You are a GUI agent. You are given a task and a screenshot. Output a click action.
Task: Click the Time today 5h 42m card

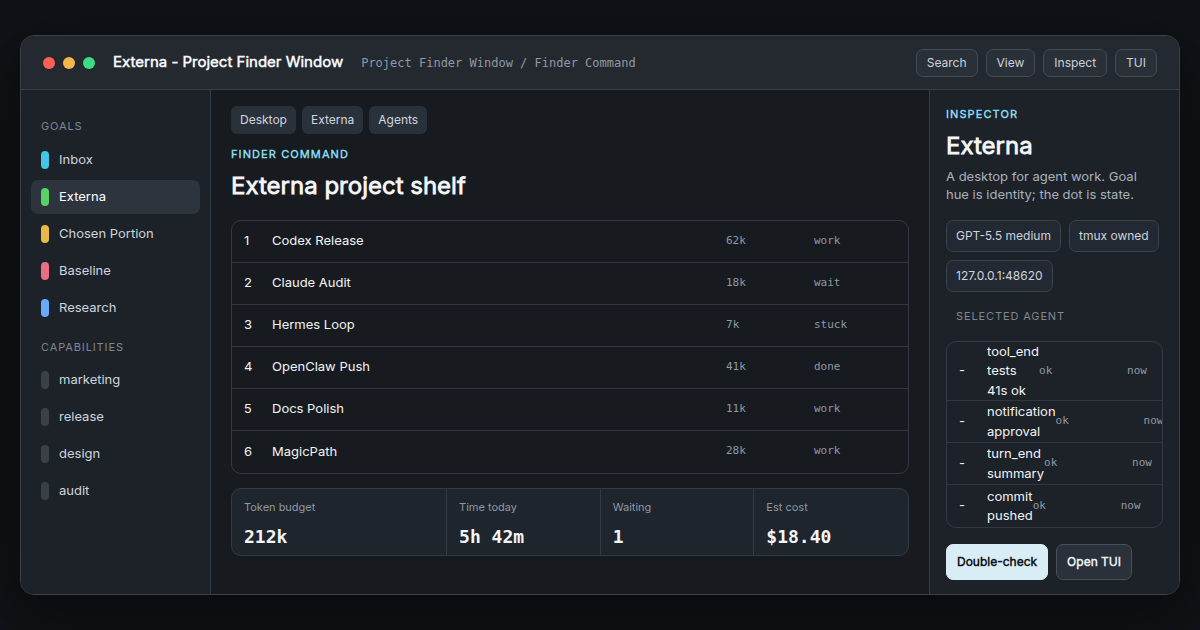tap(523, 522)
